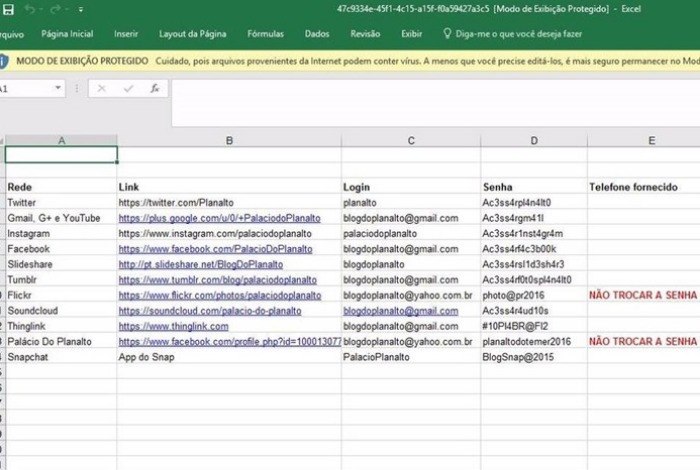Viewport: 700px width, 470px height.
Task: Click the Undo arrow icon
Action: [x=29, y=9]
